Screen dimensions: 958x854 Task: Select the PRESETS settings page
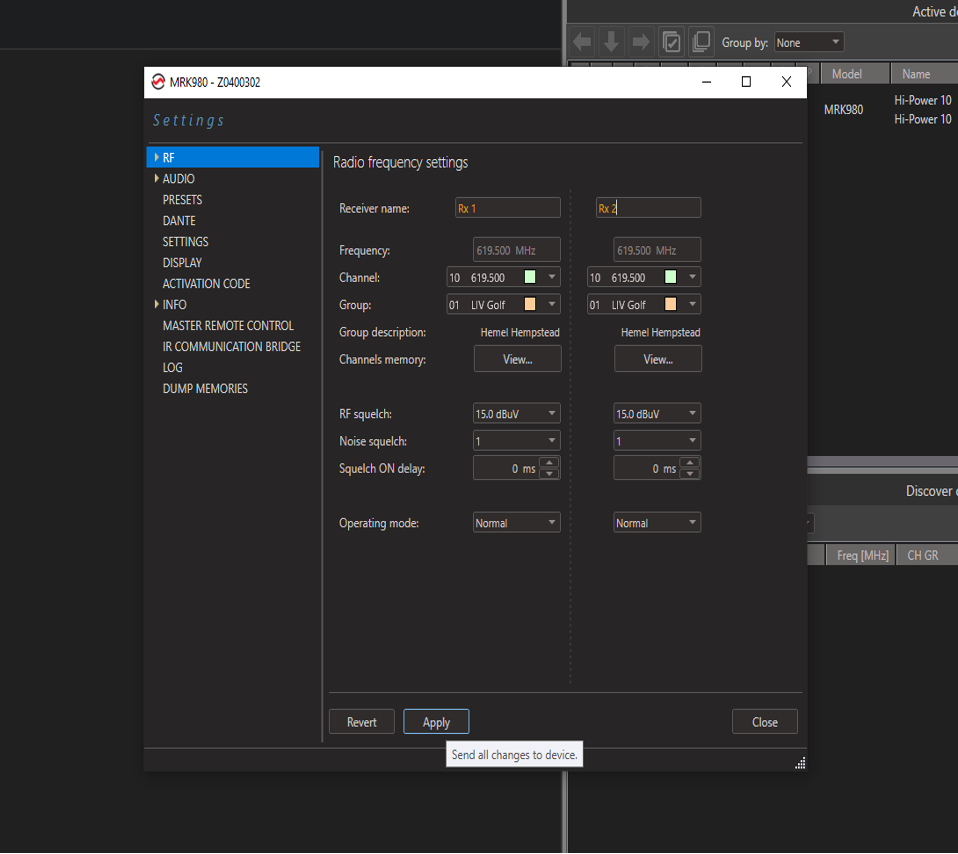point(180,199)
